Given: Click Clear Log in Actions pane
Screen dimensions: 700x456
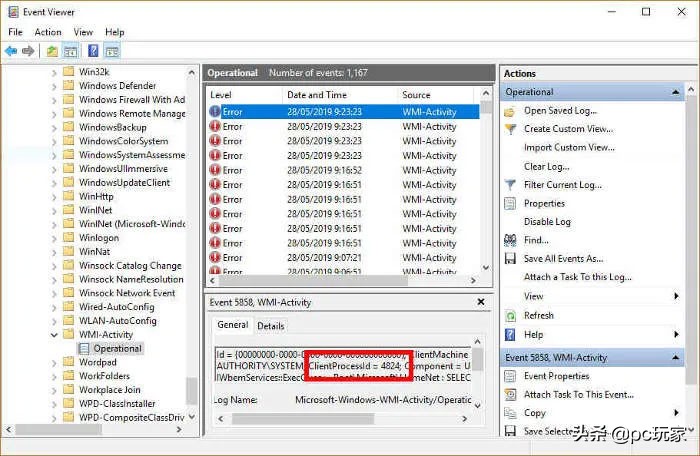Looking at the screenshot, I should tap(546, 167).
